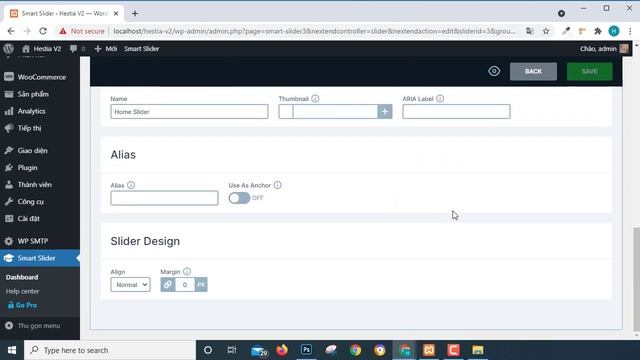Open Help center submenu link
This screenshot has height=360, width=640.
22,291
